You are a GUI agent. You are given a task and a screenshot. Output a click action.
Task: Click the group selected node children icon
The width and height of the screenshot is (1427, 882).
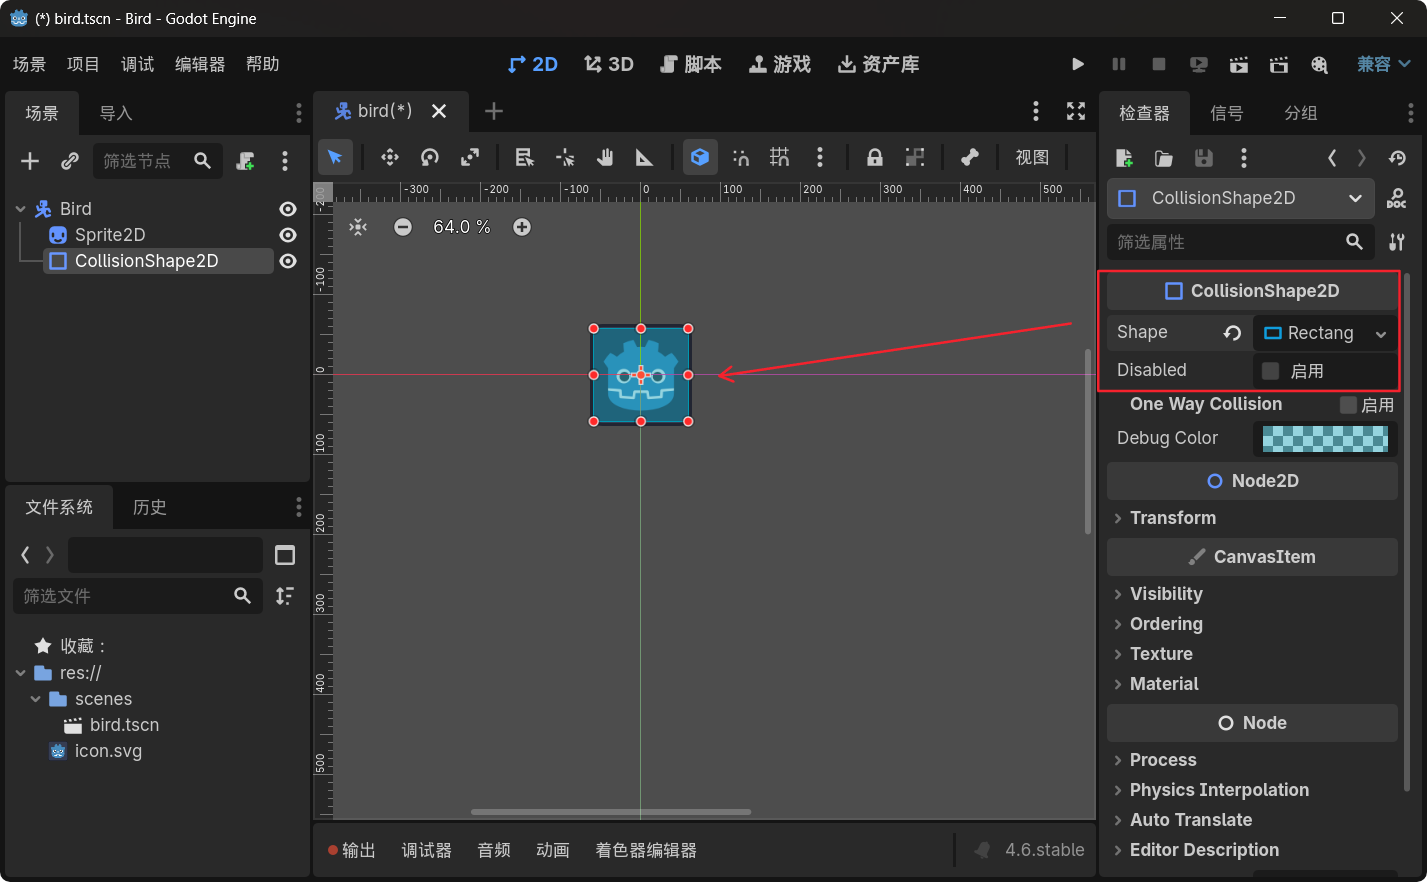(915, 157)
